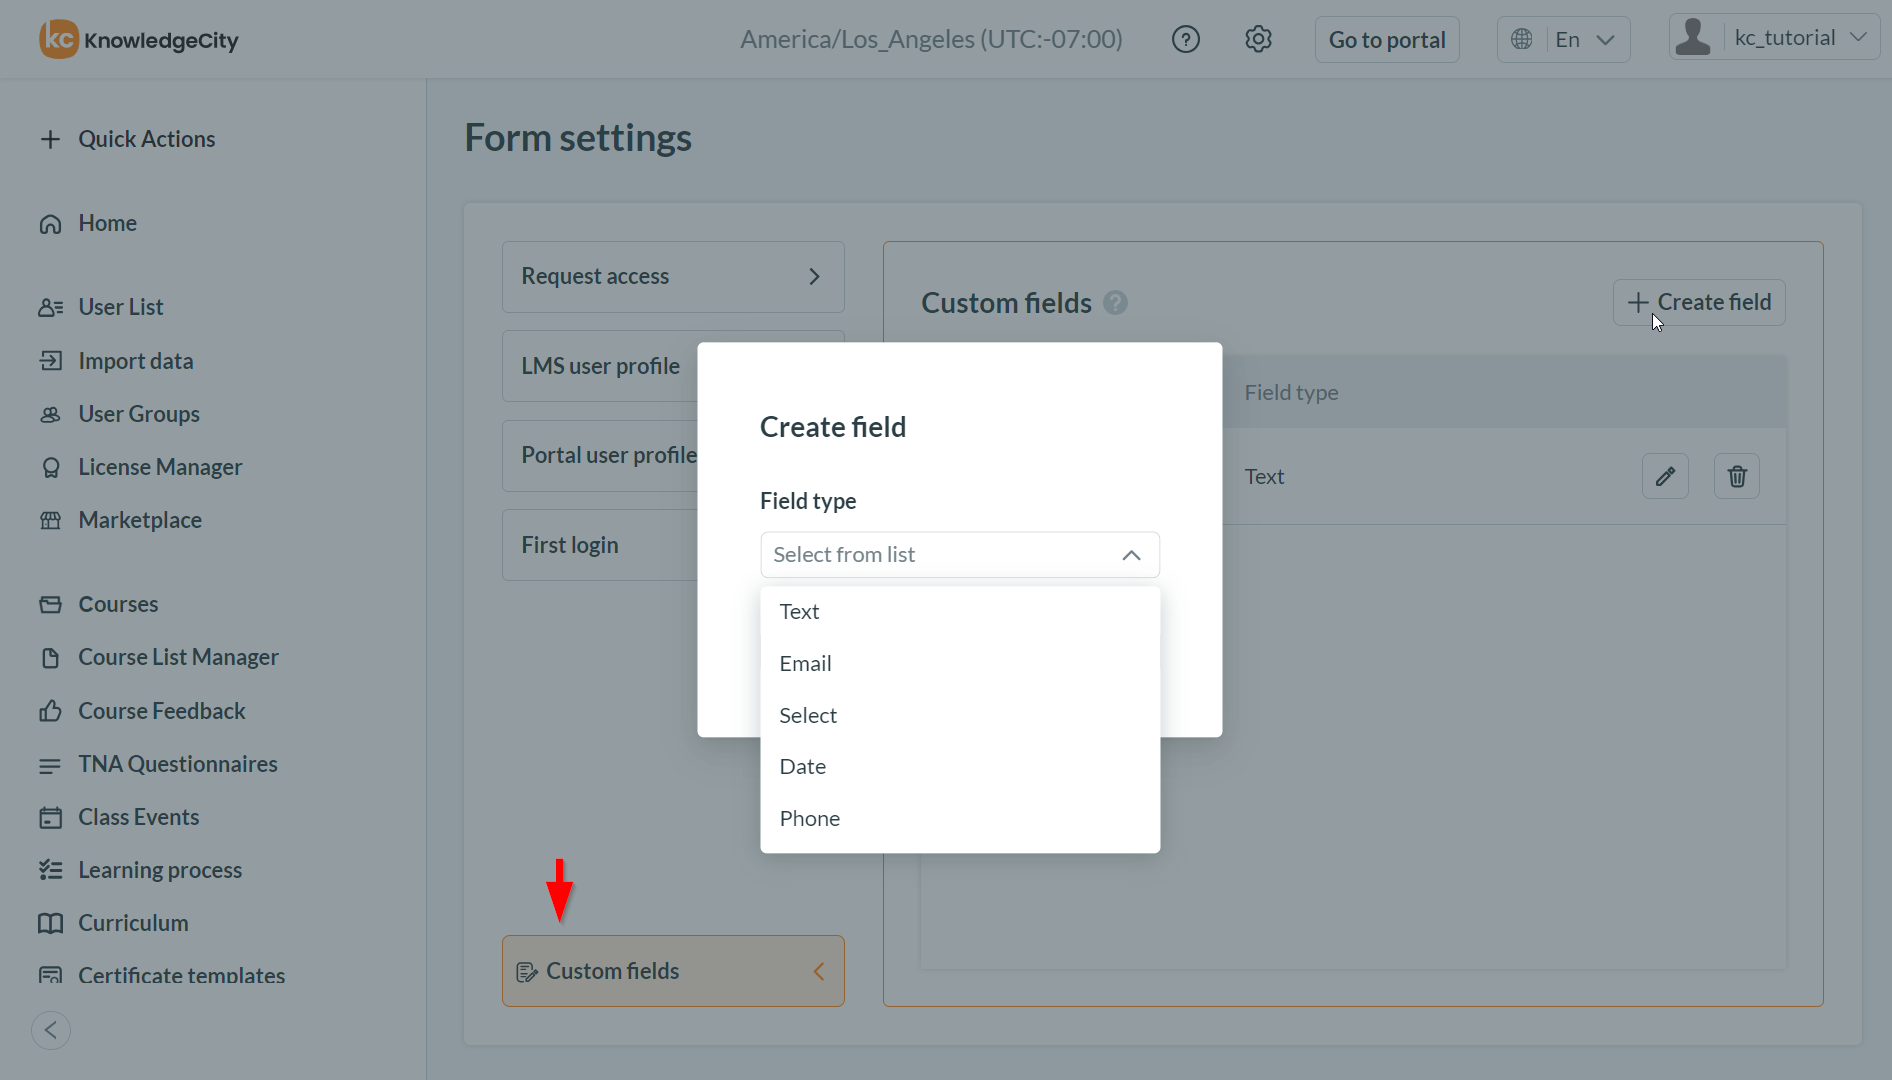This screenshot has height=1080, width=1892.
Task: Click the Custom fields help tooltip icon
Action: click(1115, 303)
